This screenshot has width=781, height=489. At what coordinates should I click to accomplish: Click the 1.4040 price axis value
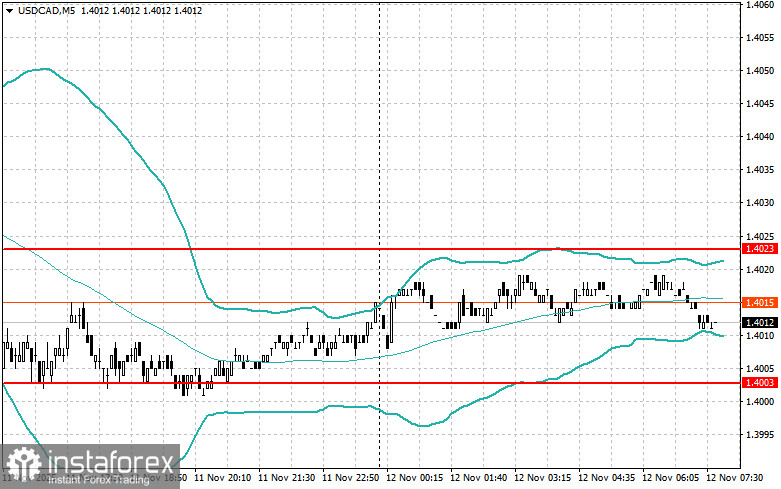[760, 136]
